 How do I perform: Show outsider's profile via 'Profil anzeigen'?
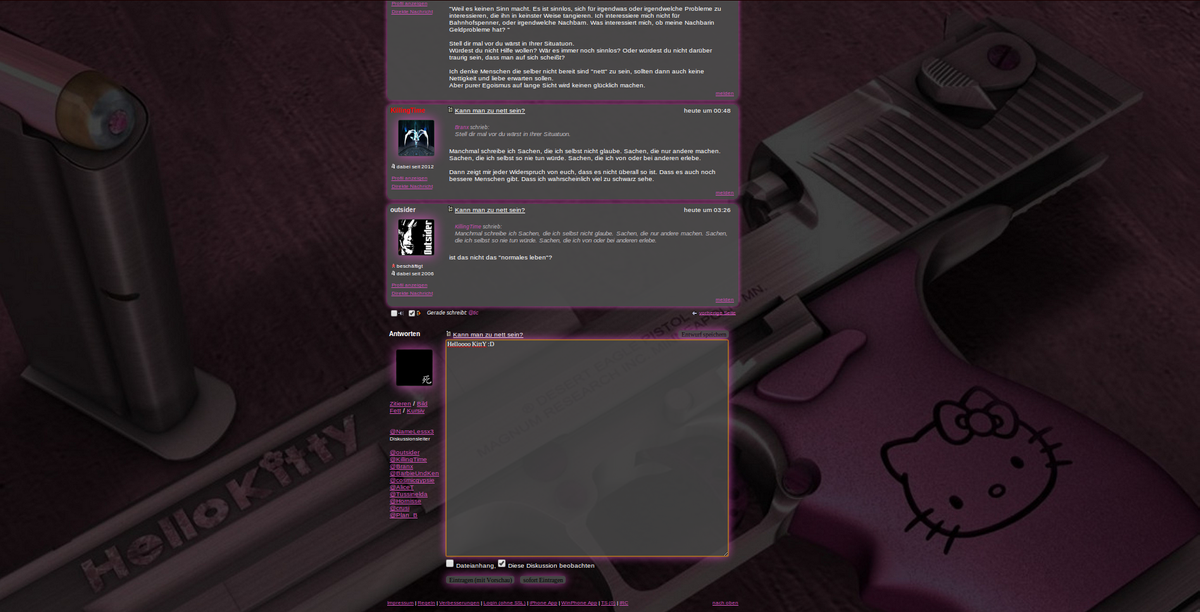tap(409, 285)
